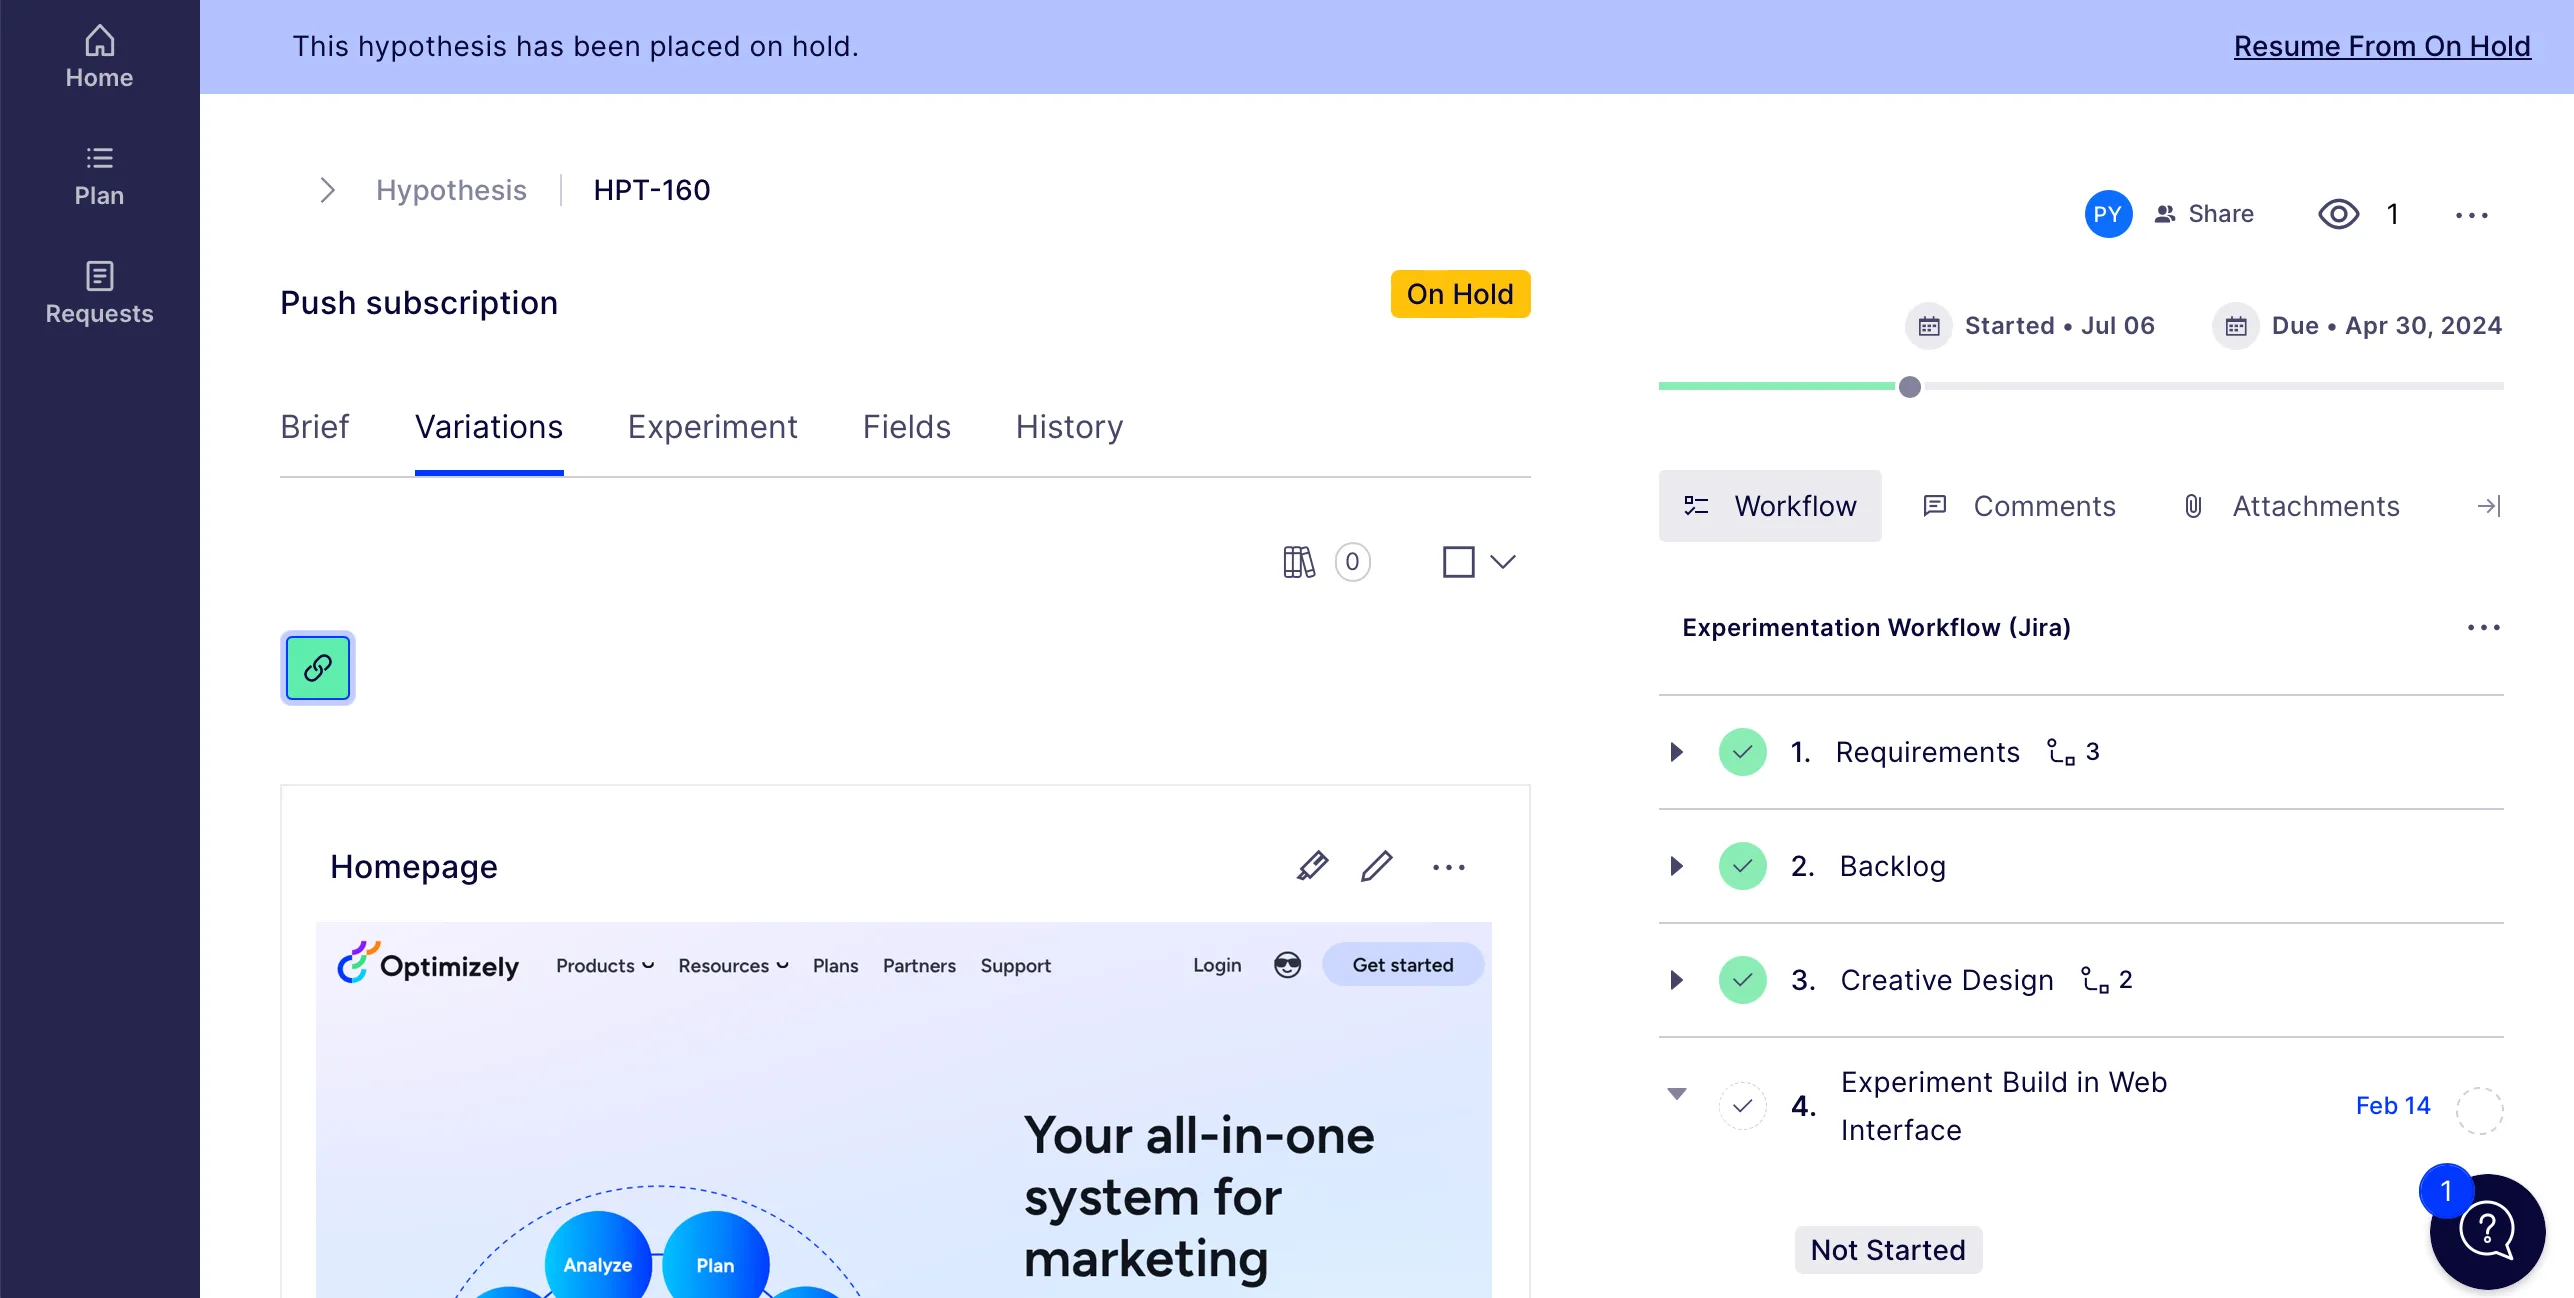Toggle Requirements step completion check
The height and width of the screenshot is (1298, 2574).
(x=1742, y=752)
